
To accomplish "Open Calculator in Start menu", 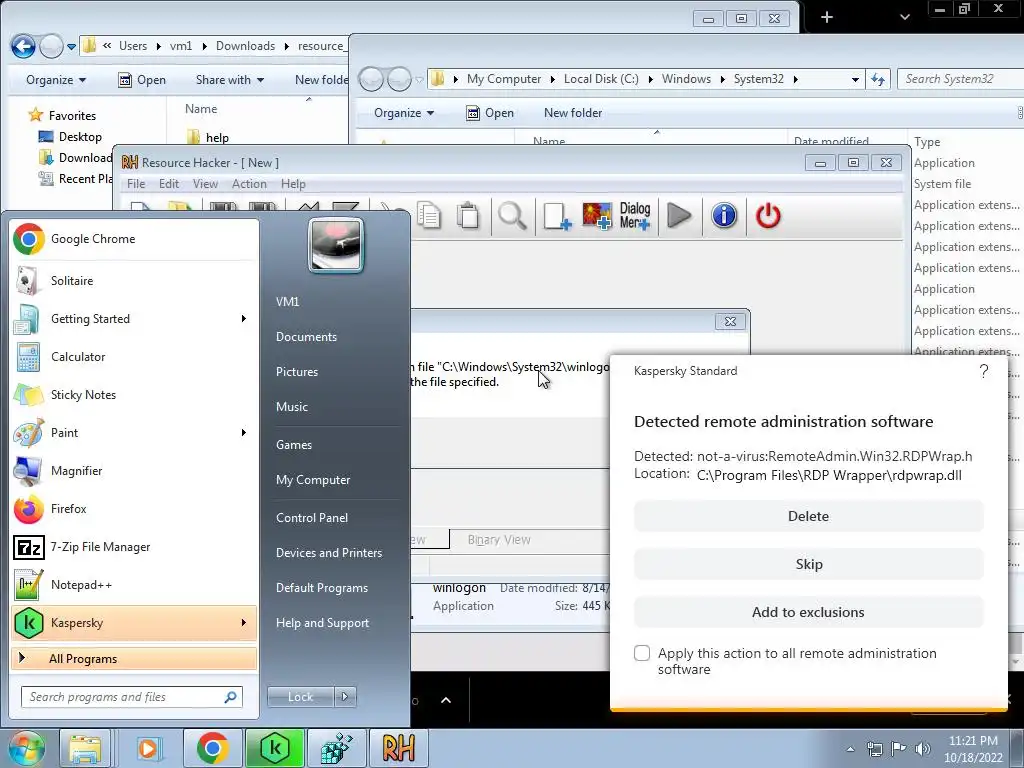I will [x=134, y=357].
